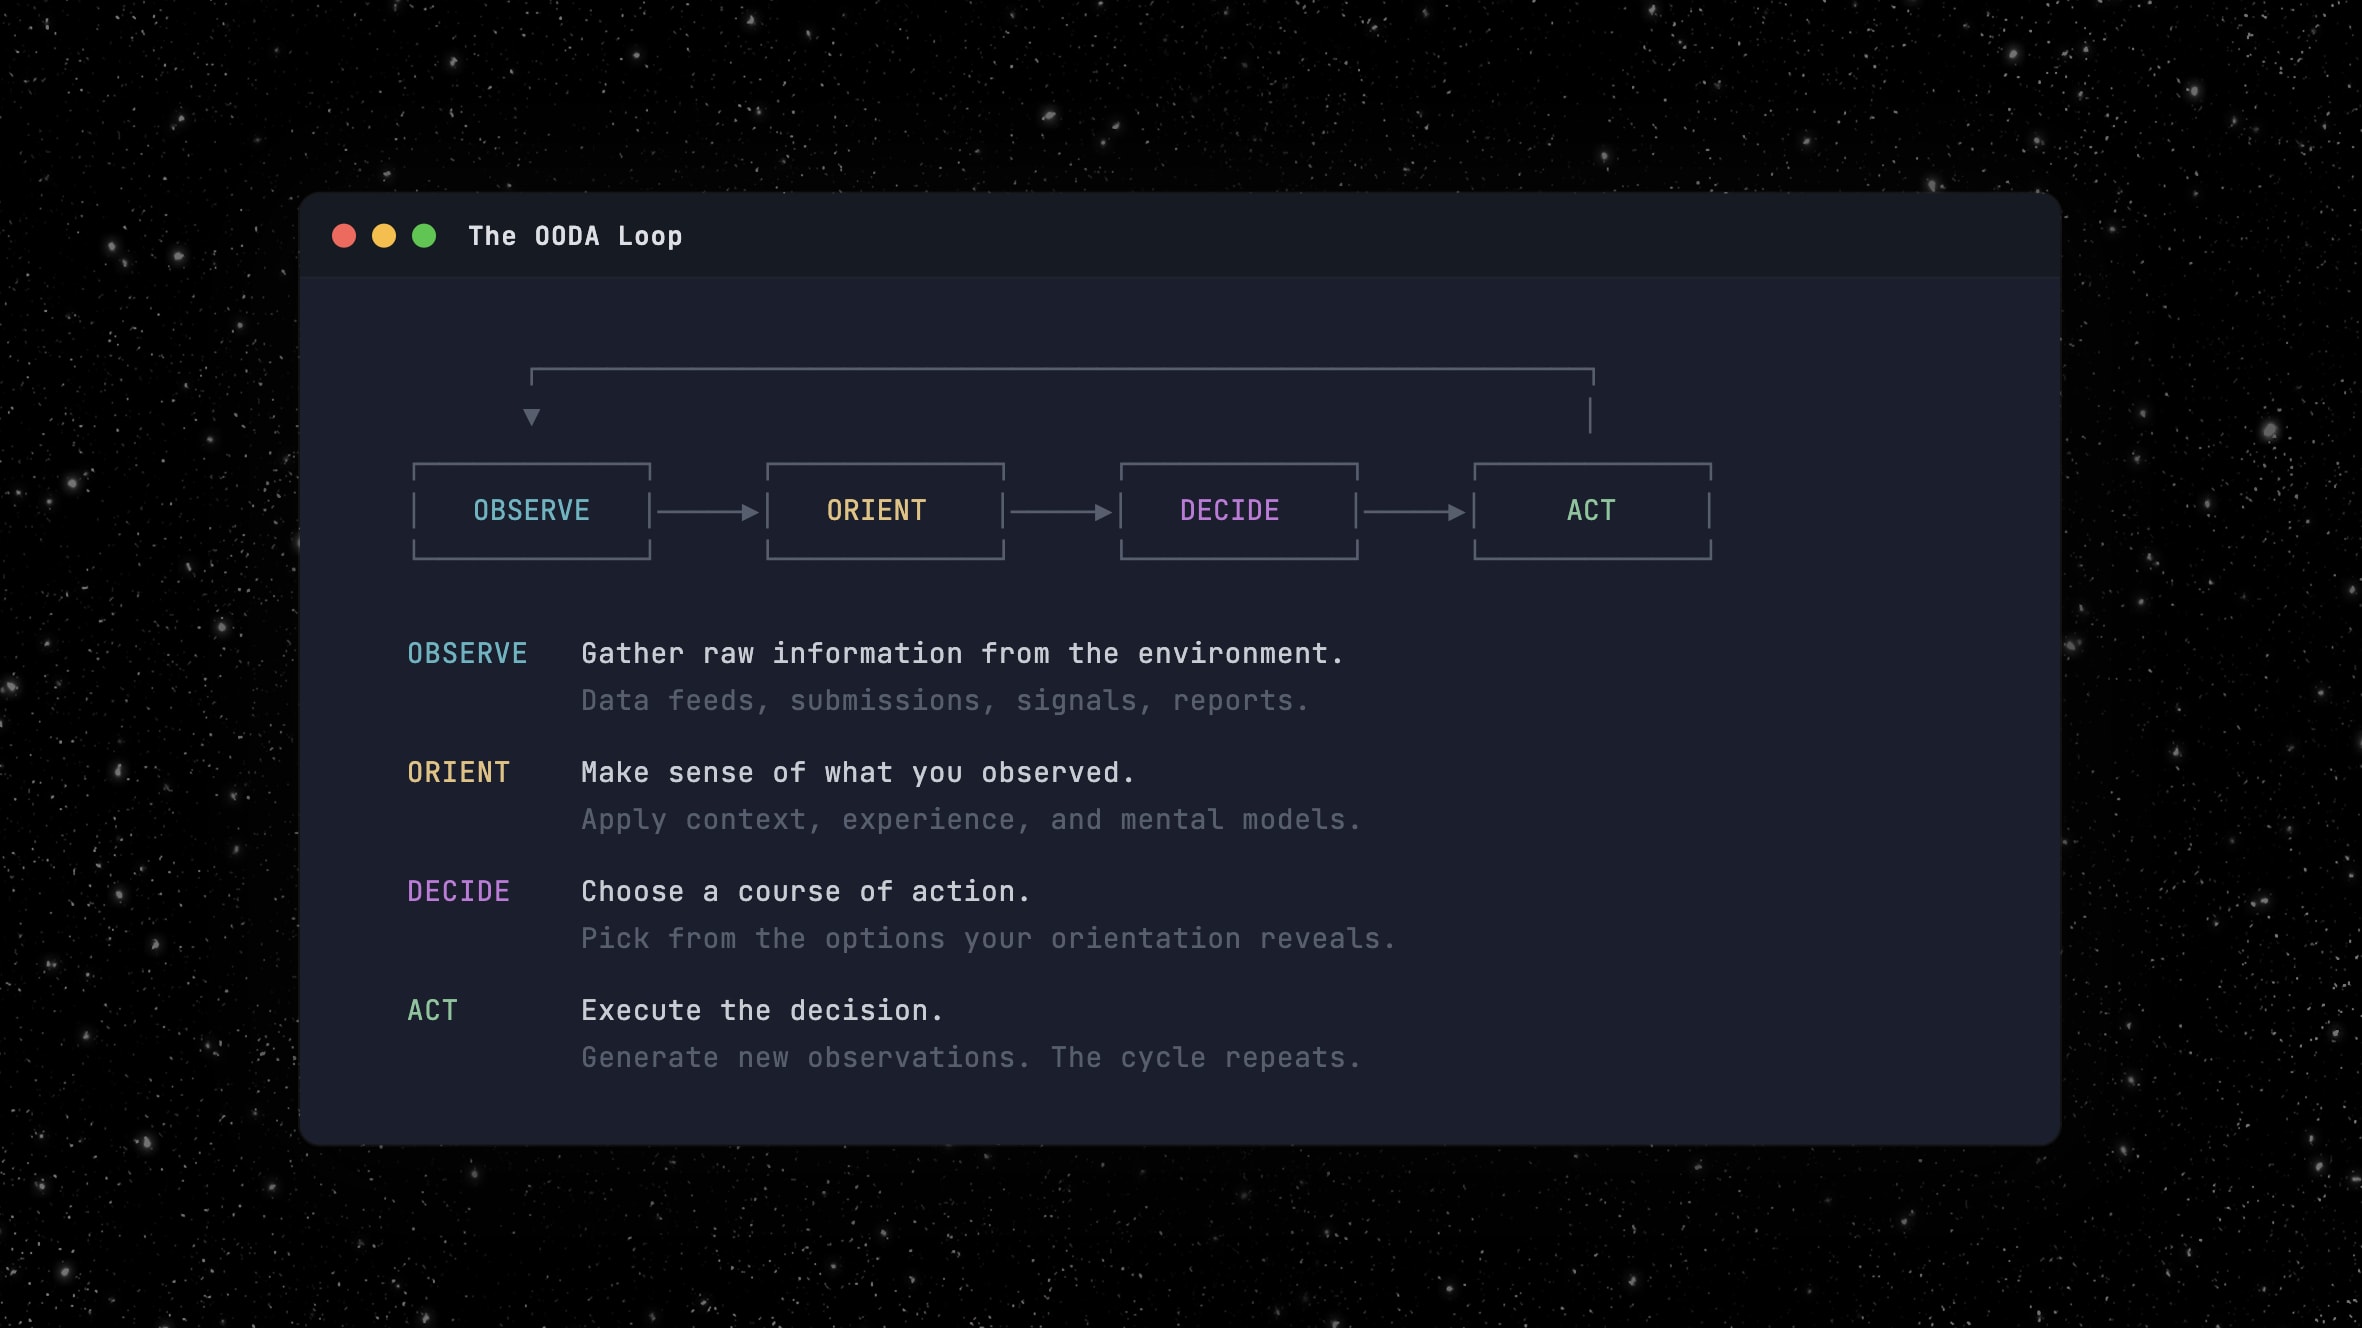Viewport: 2362px width, 1328px height.
Task: Click the ORIENT box in the diagram
Action: [885, 511]
